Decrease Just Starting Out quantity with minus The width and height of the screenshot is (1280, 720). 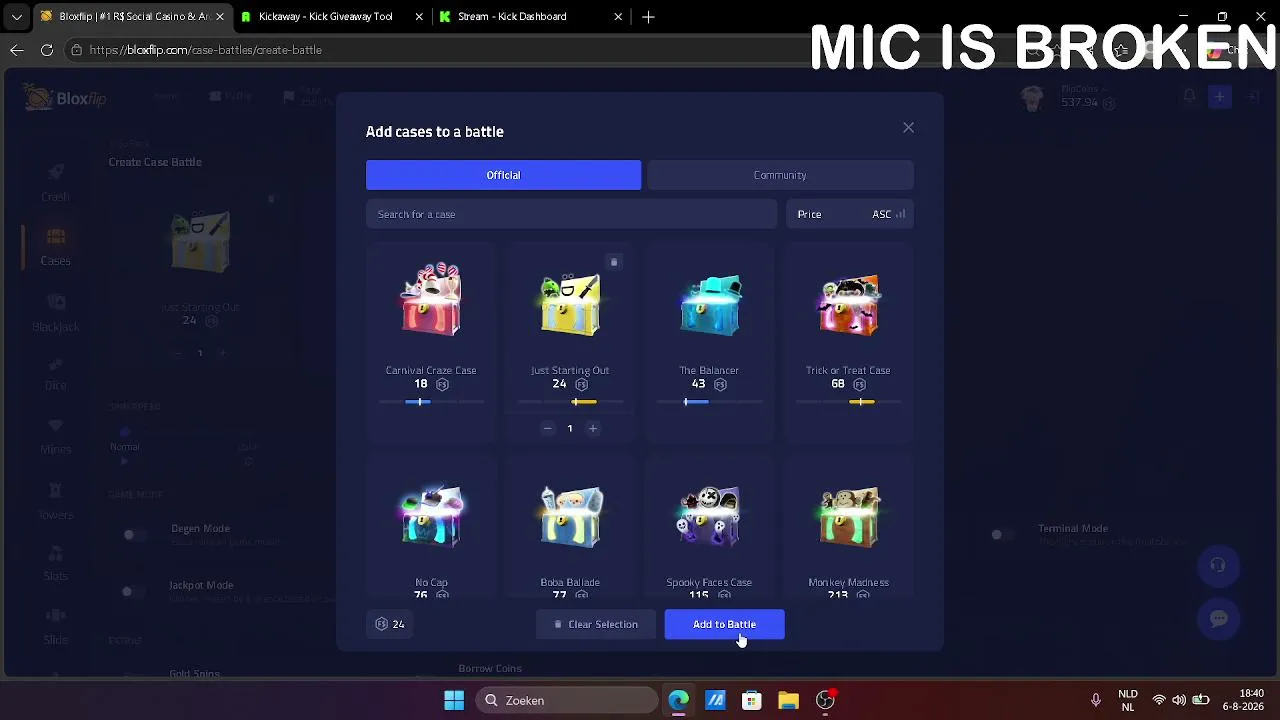(x=547, y=428)
